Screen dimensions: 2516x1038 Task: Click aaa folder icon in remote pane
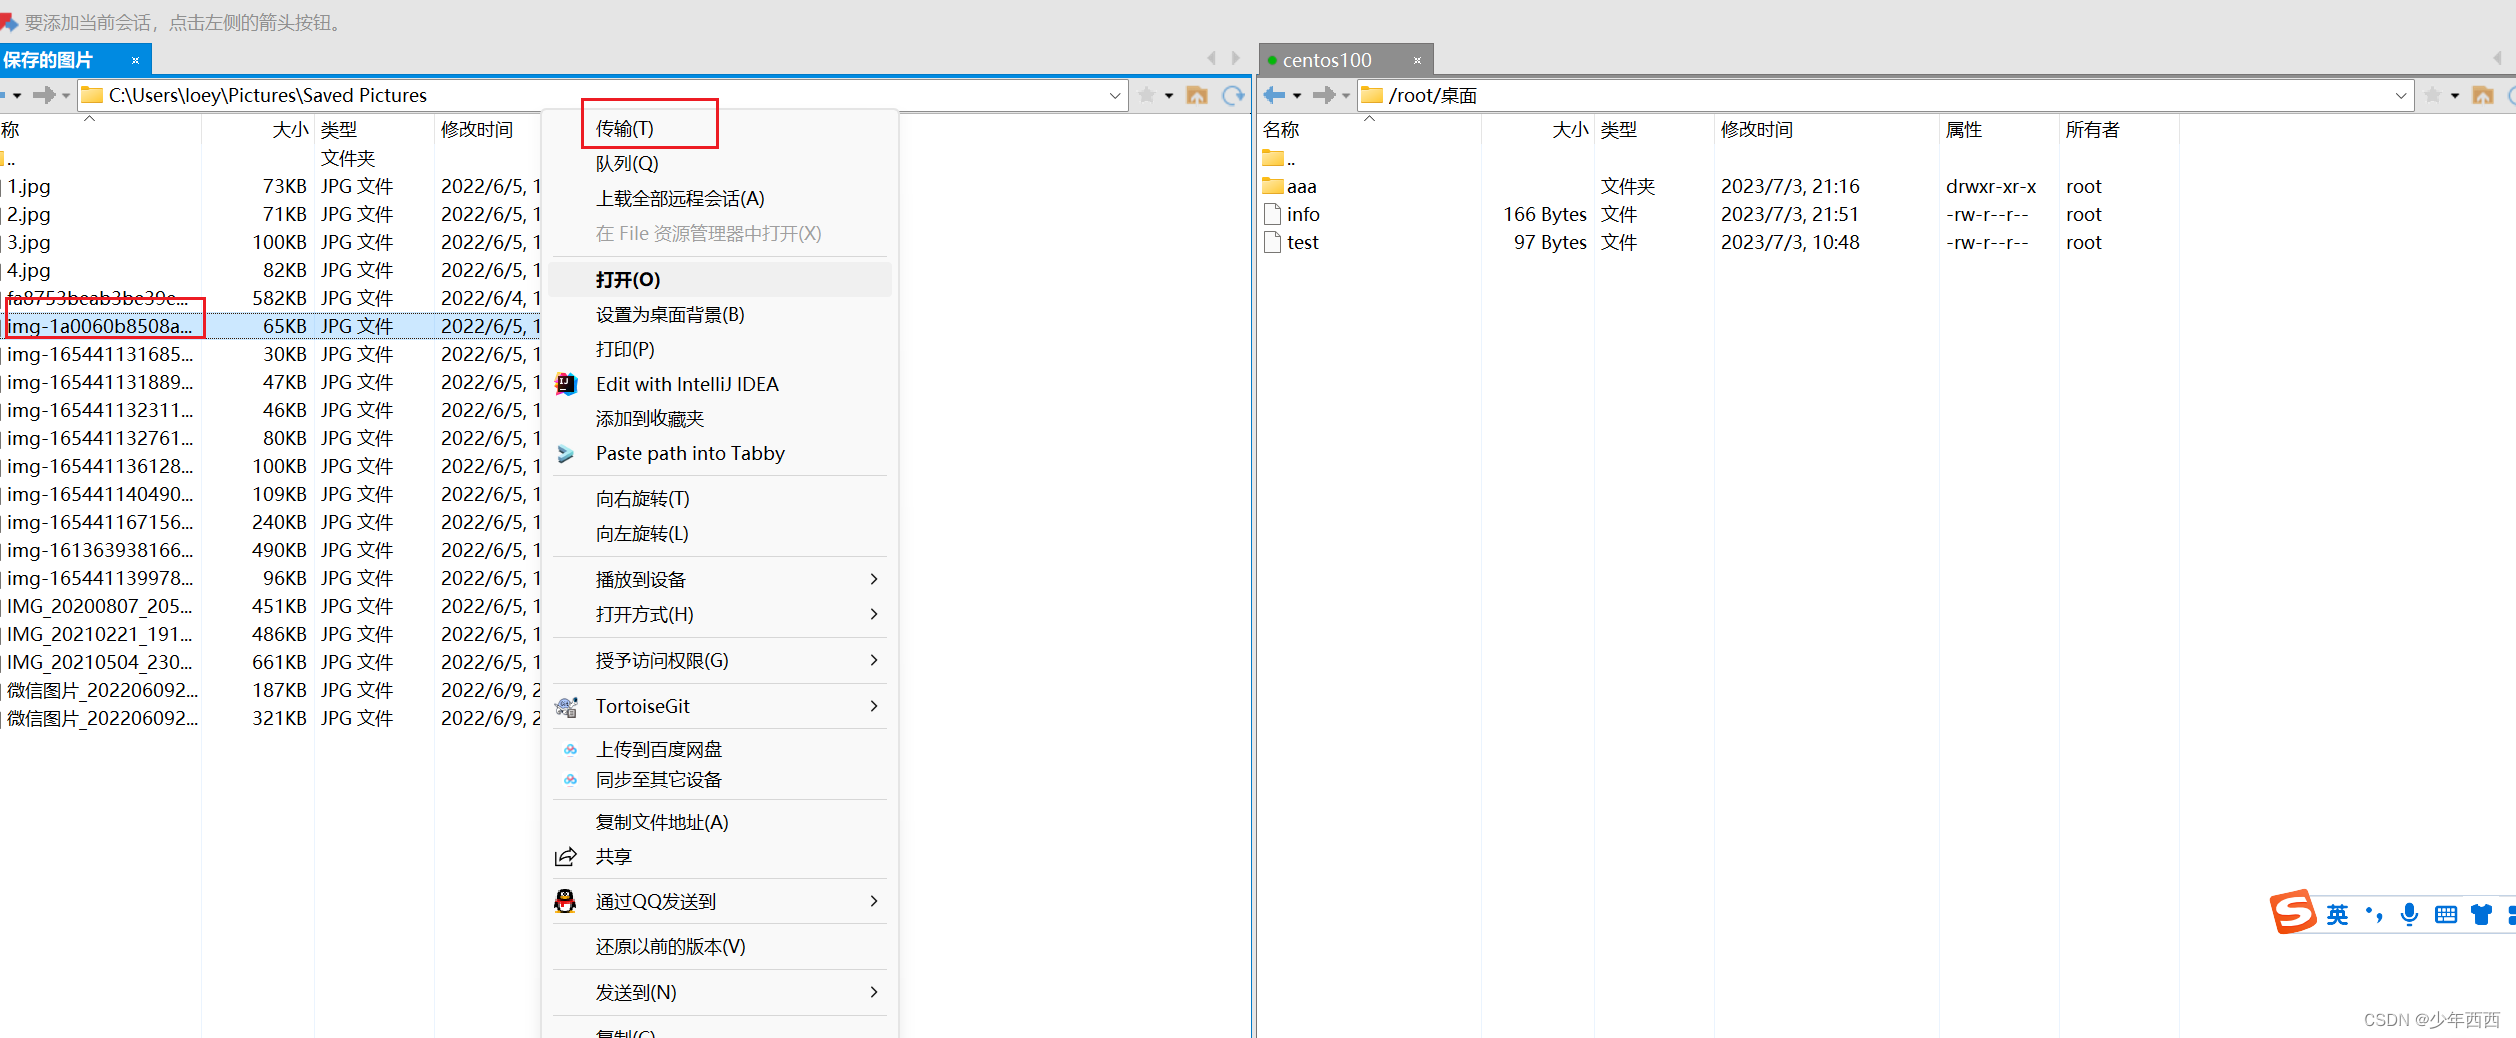pyautogui.click(x=1273, y=186)
